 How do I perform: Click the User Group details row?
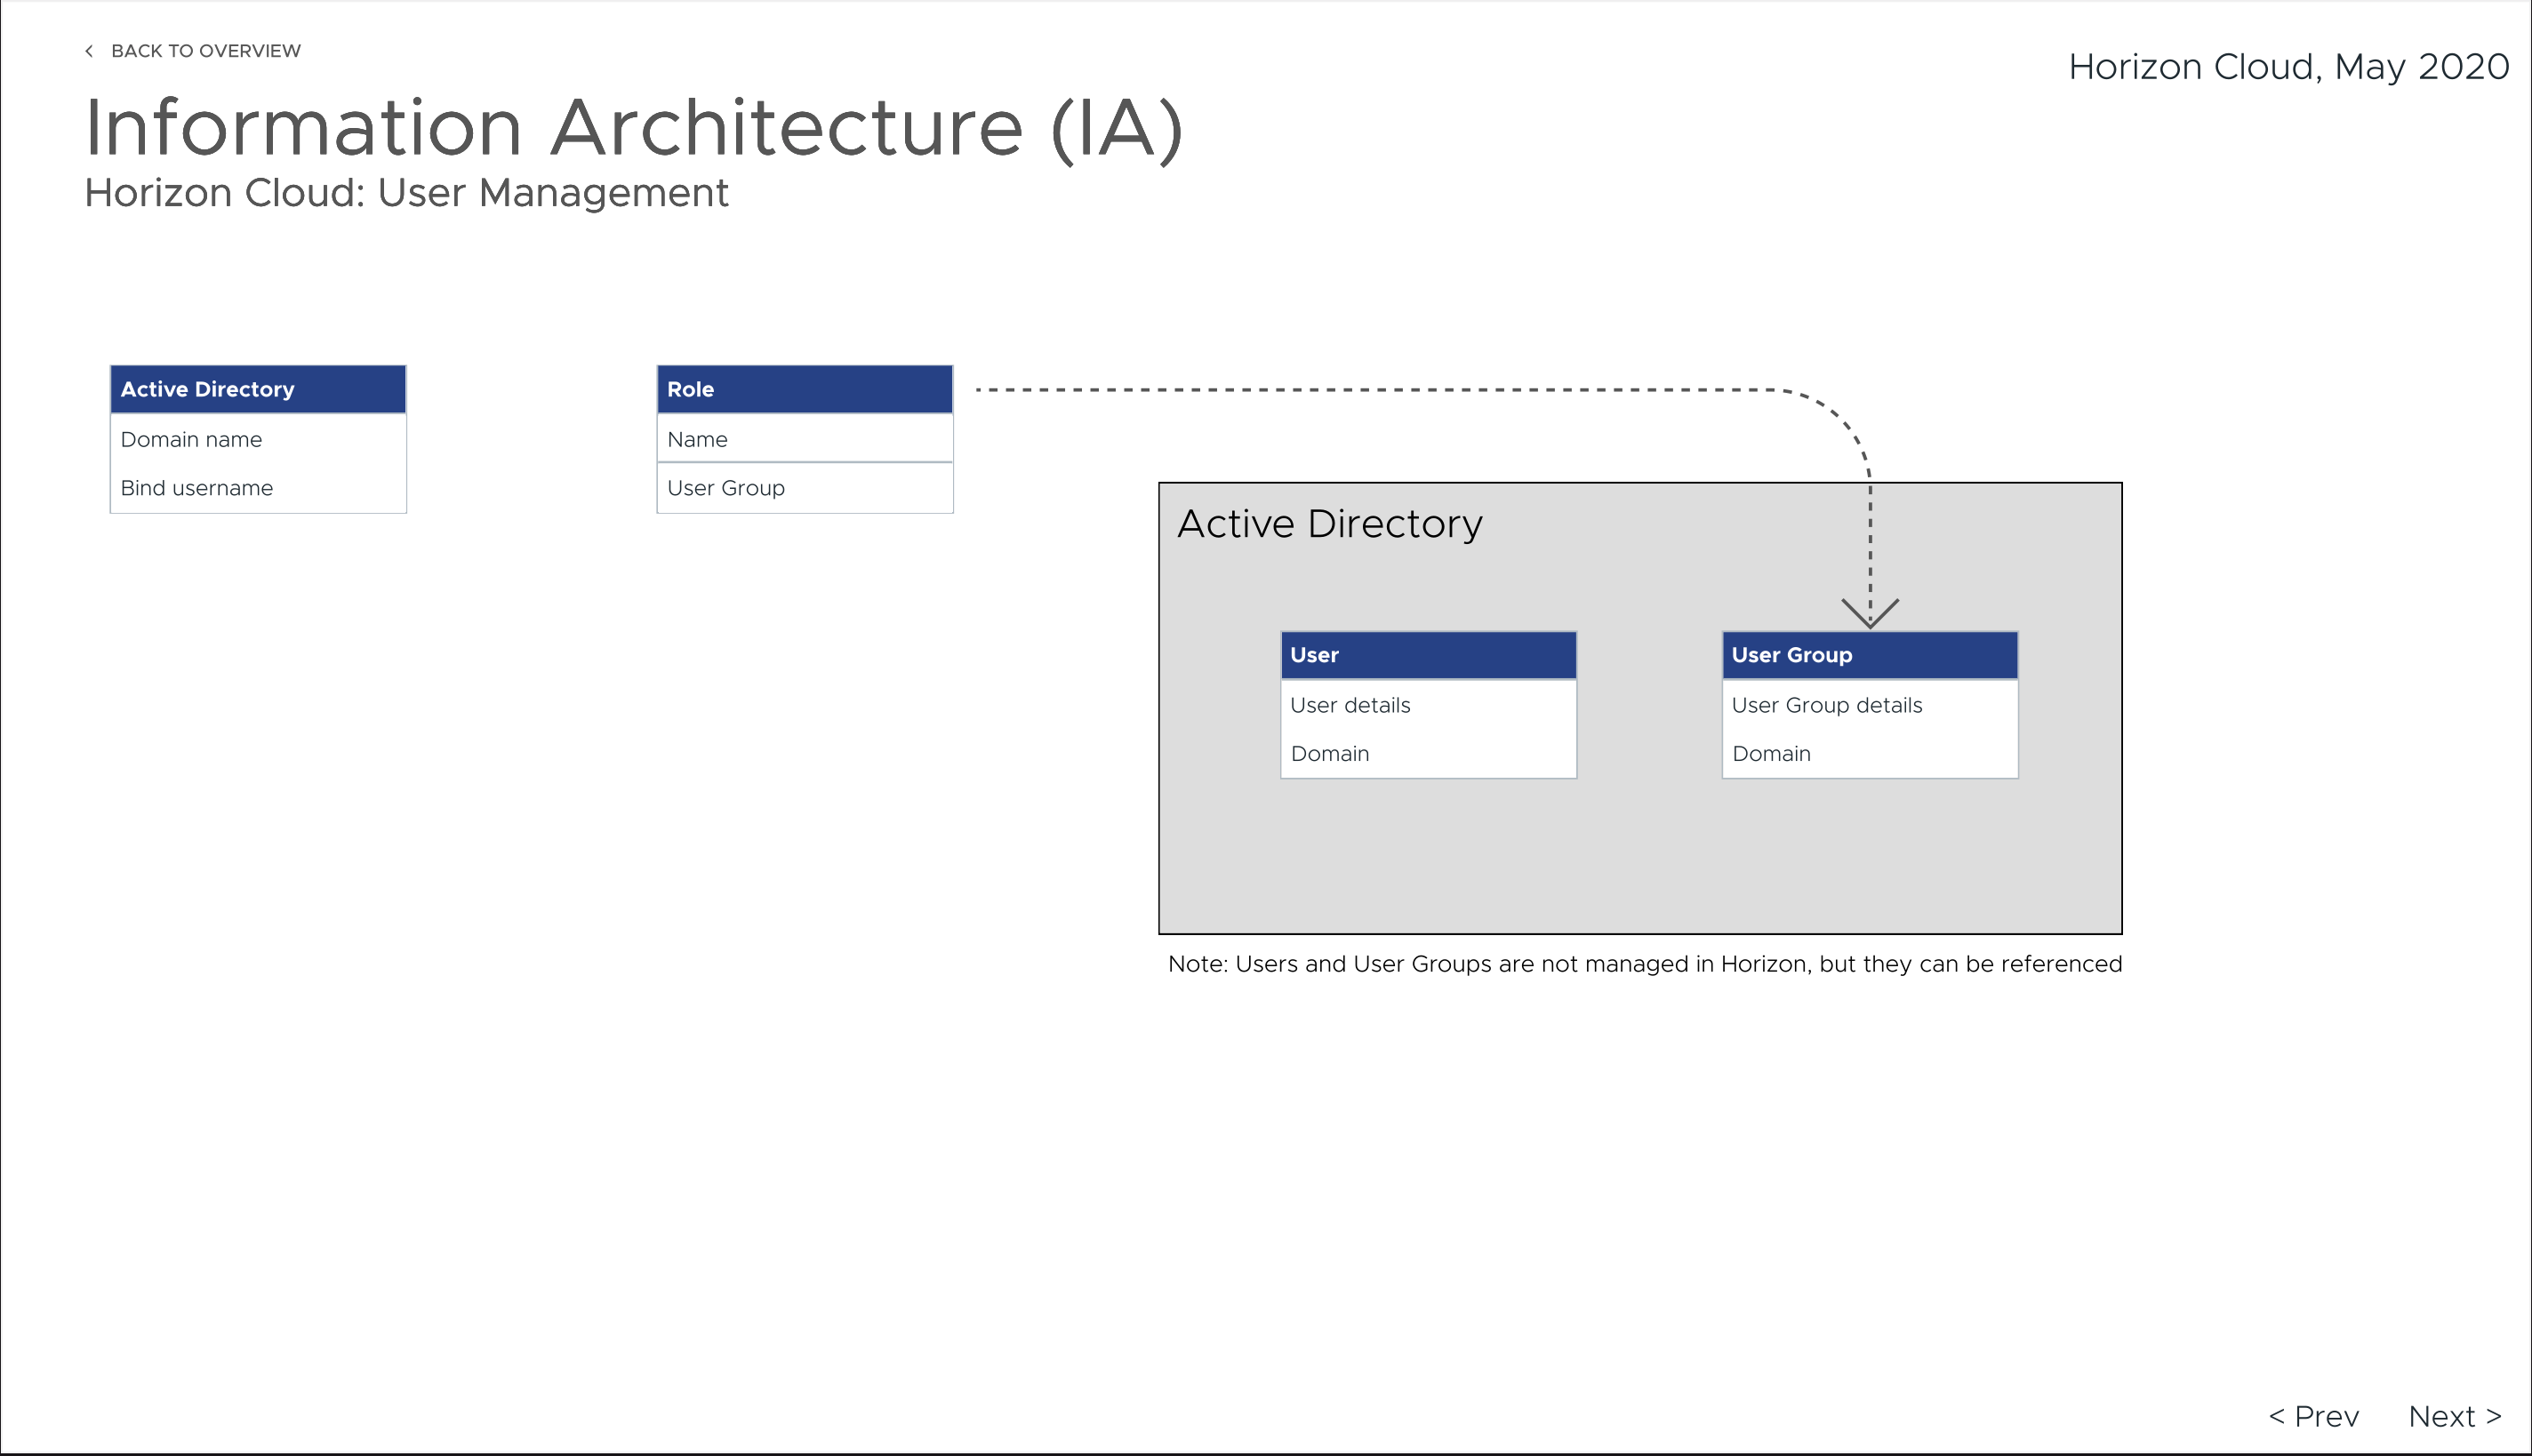[1869, 705]
